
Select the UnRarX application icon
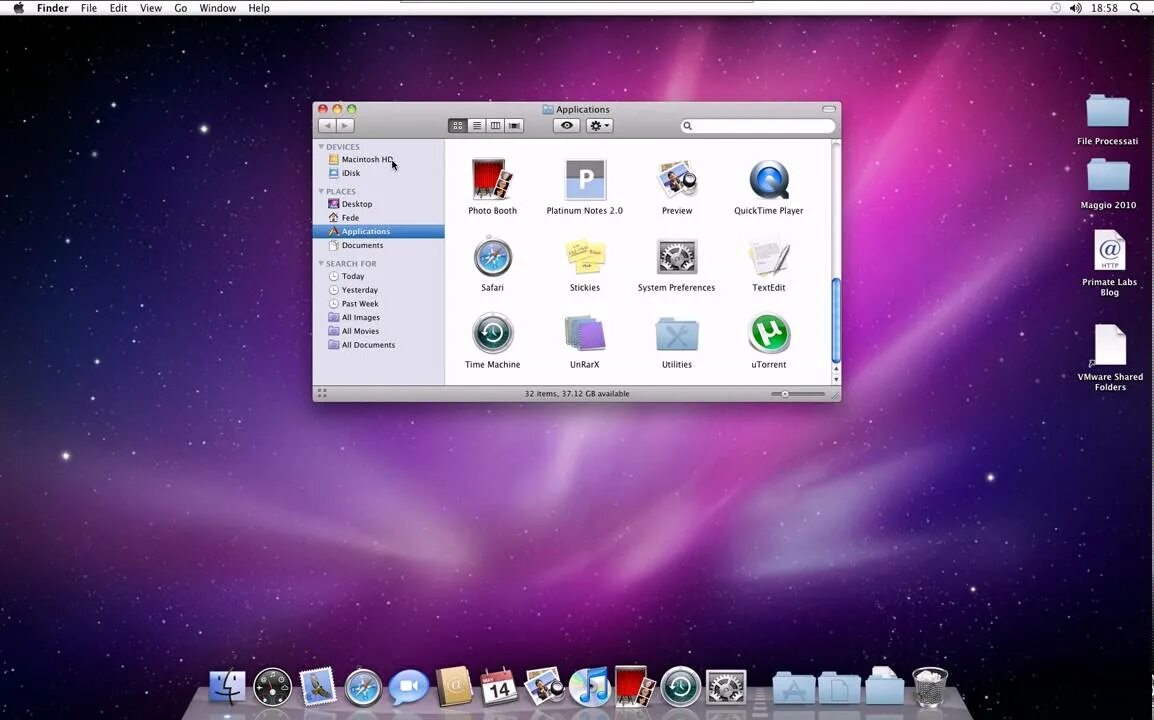coord(585,333)
